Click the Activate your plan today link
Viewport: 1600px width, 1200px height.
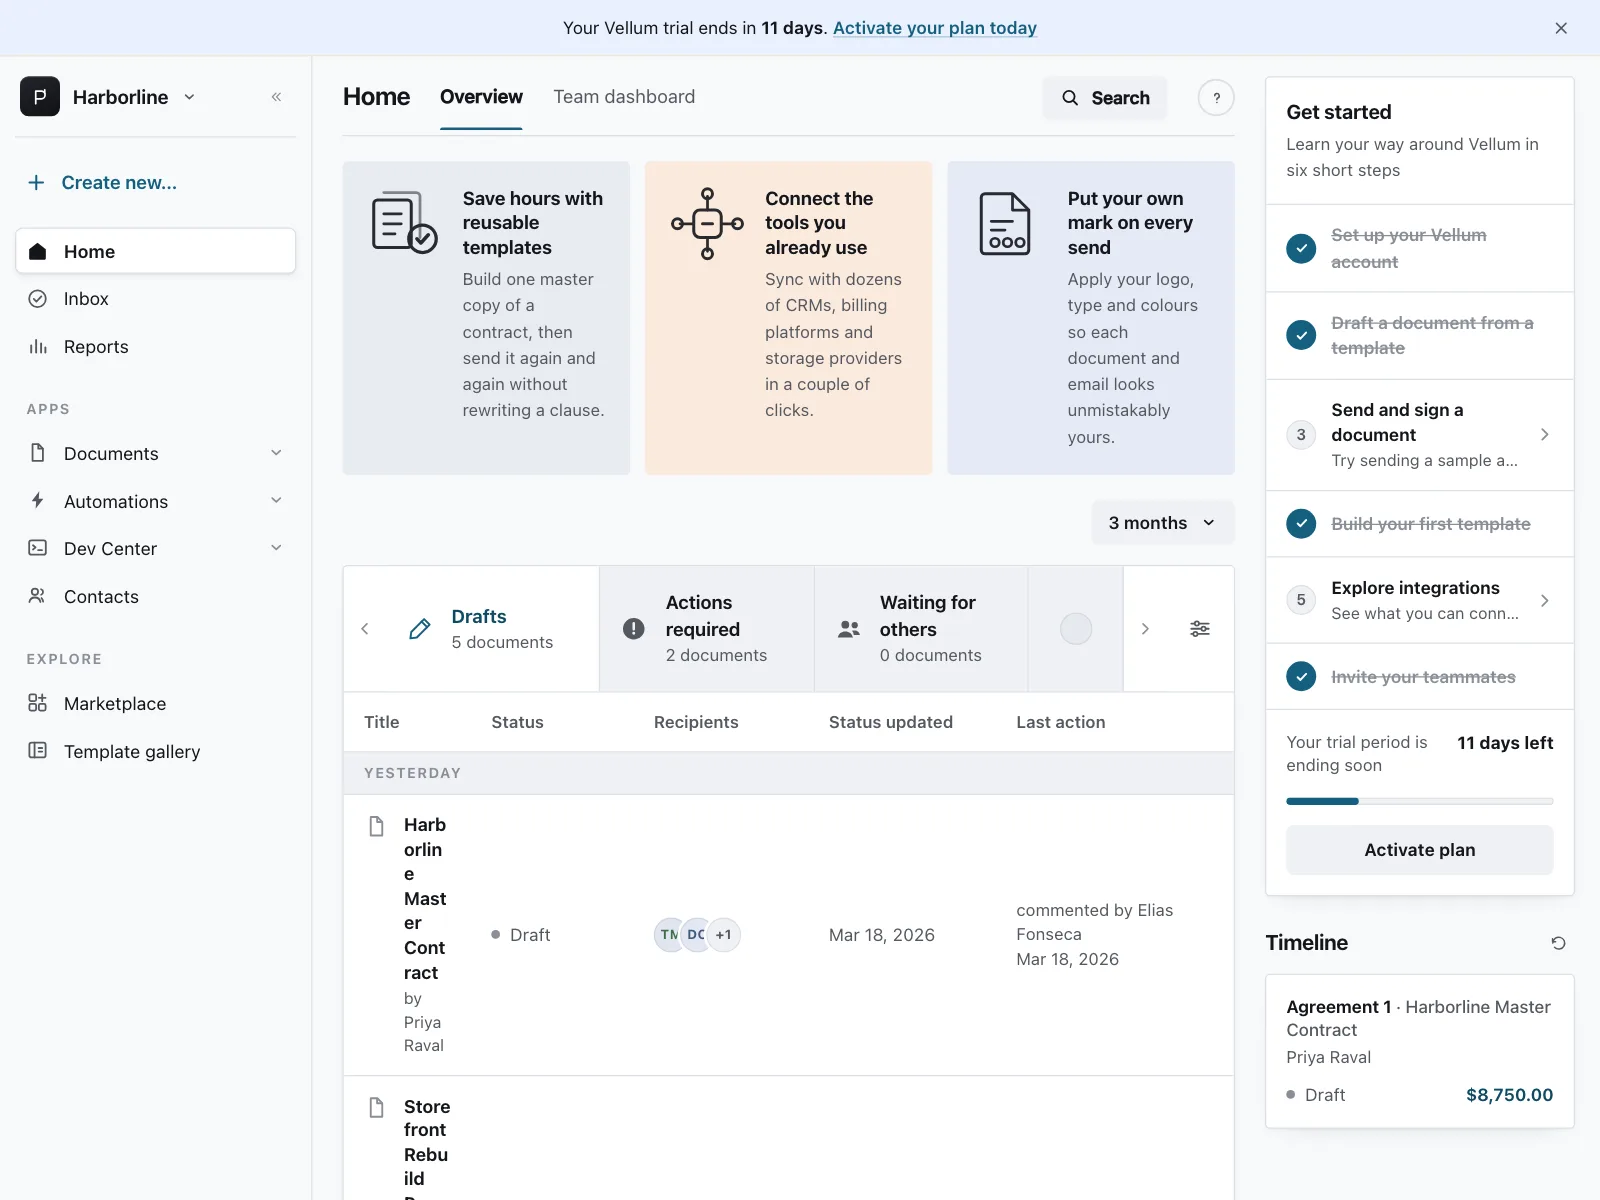(x=935, y=28)
